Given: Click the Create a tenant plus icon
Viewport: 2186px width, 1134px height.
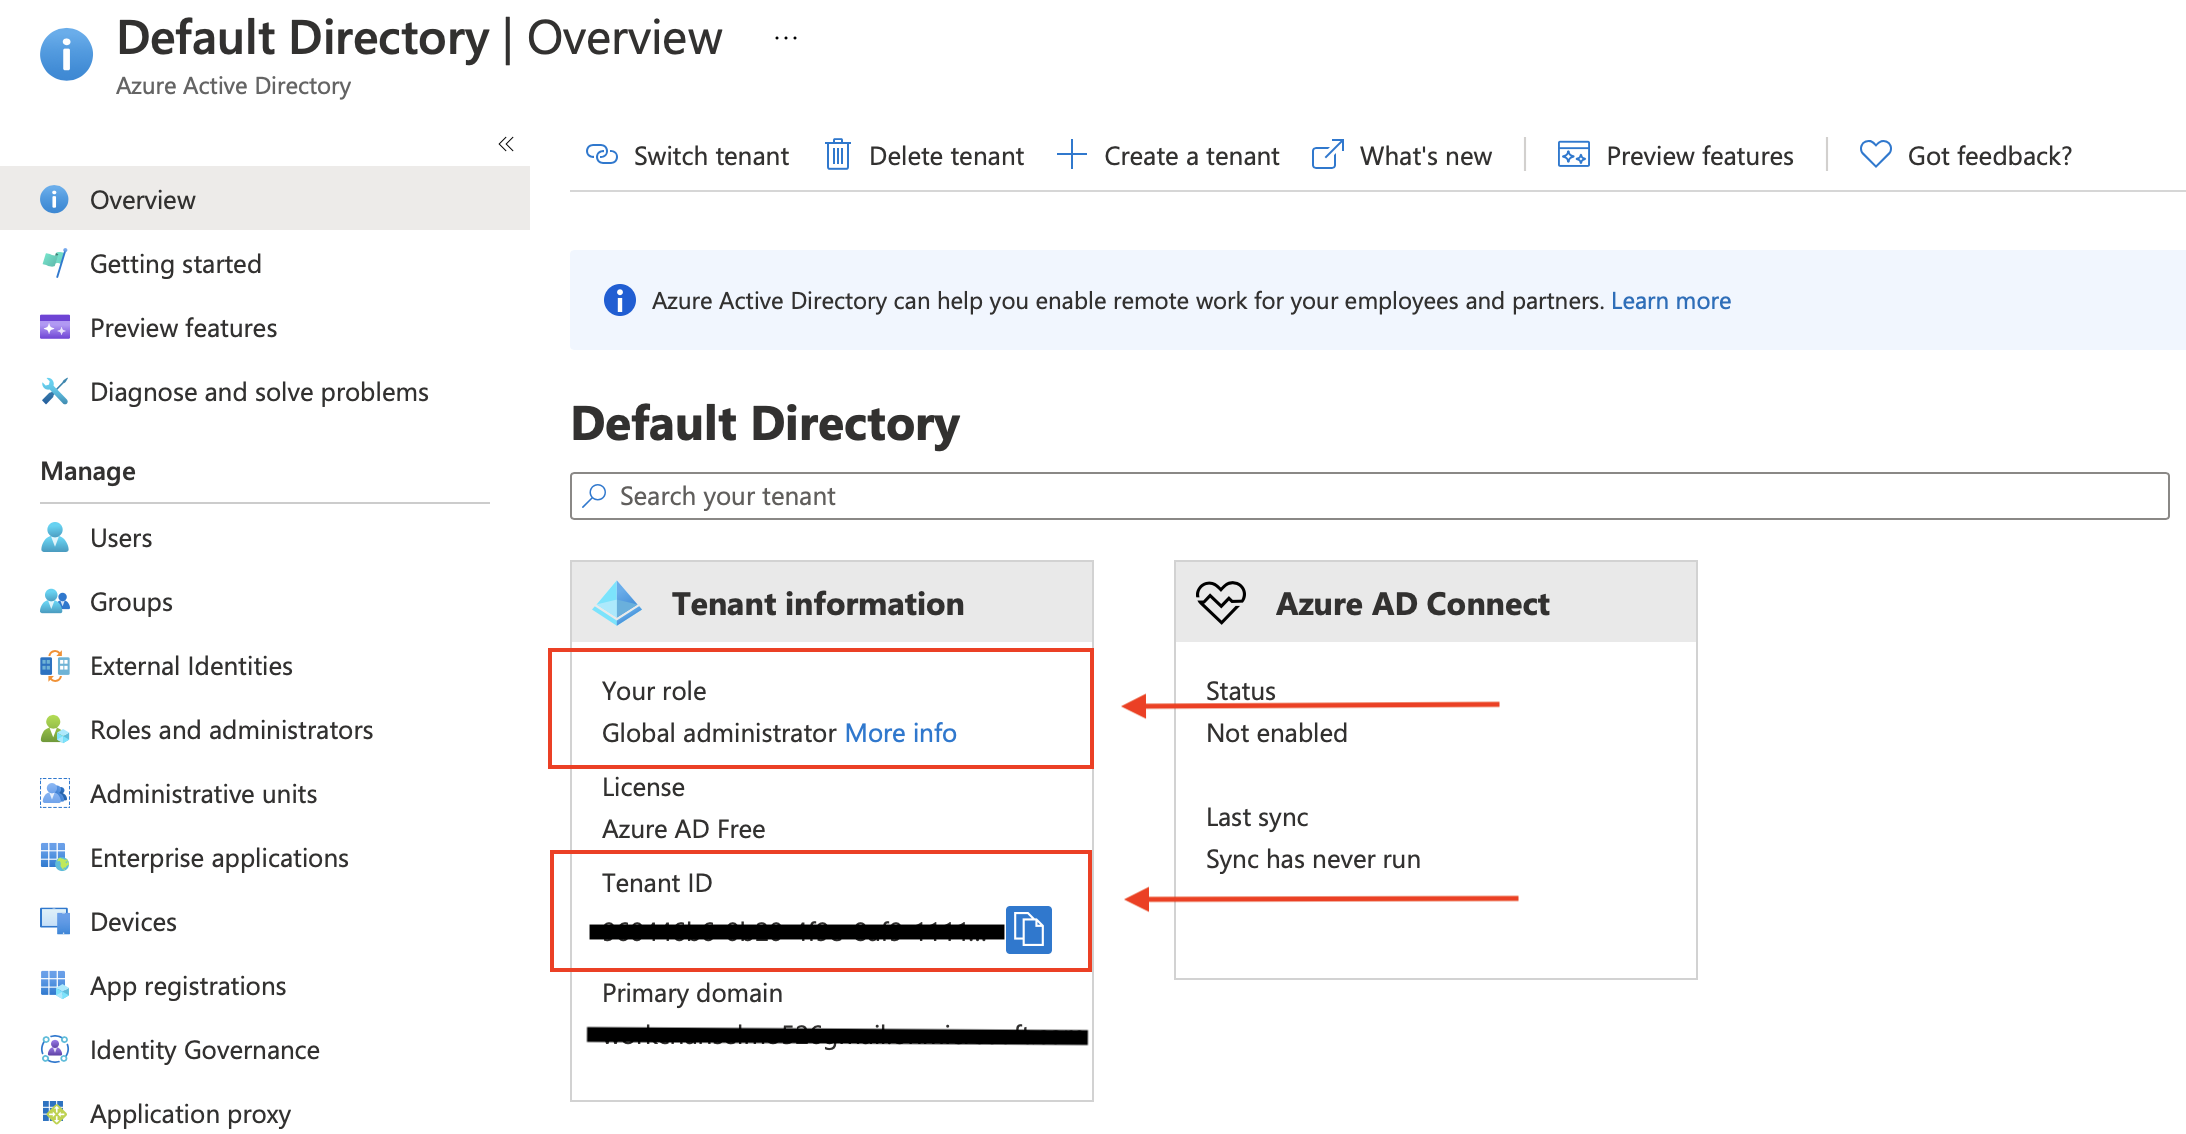Looking at the screenshot, I should pos(1072,155).
